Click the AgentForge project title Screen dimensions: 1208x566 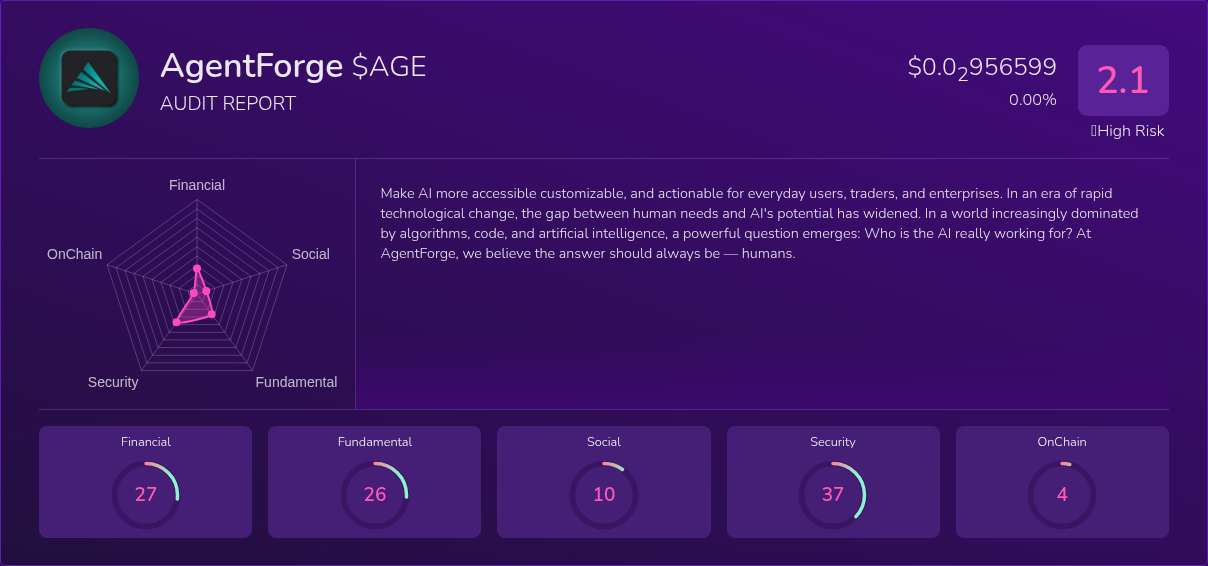[x=252, y=66]
